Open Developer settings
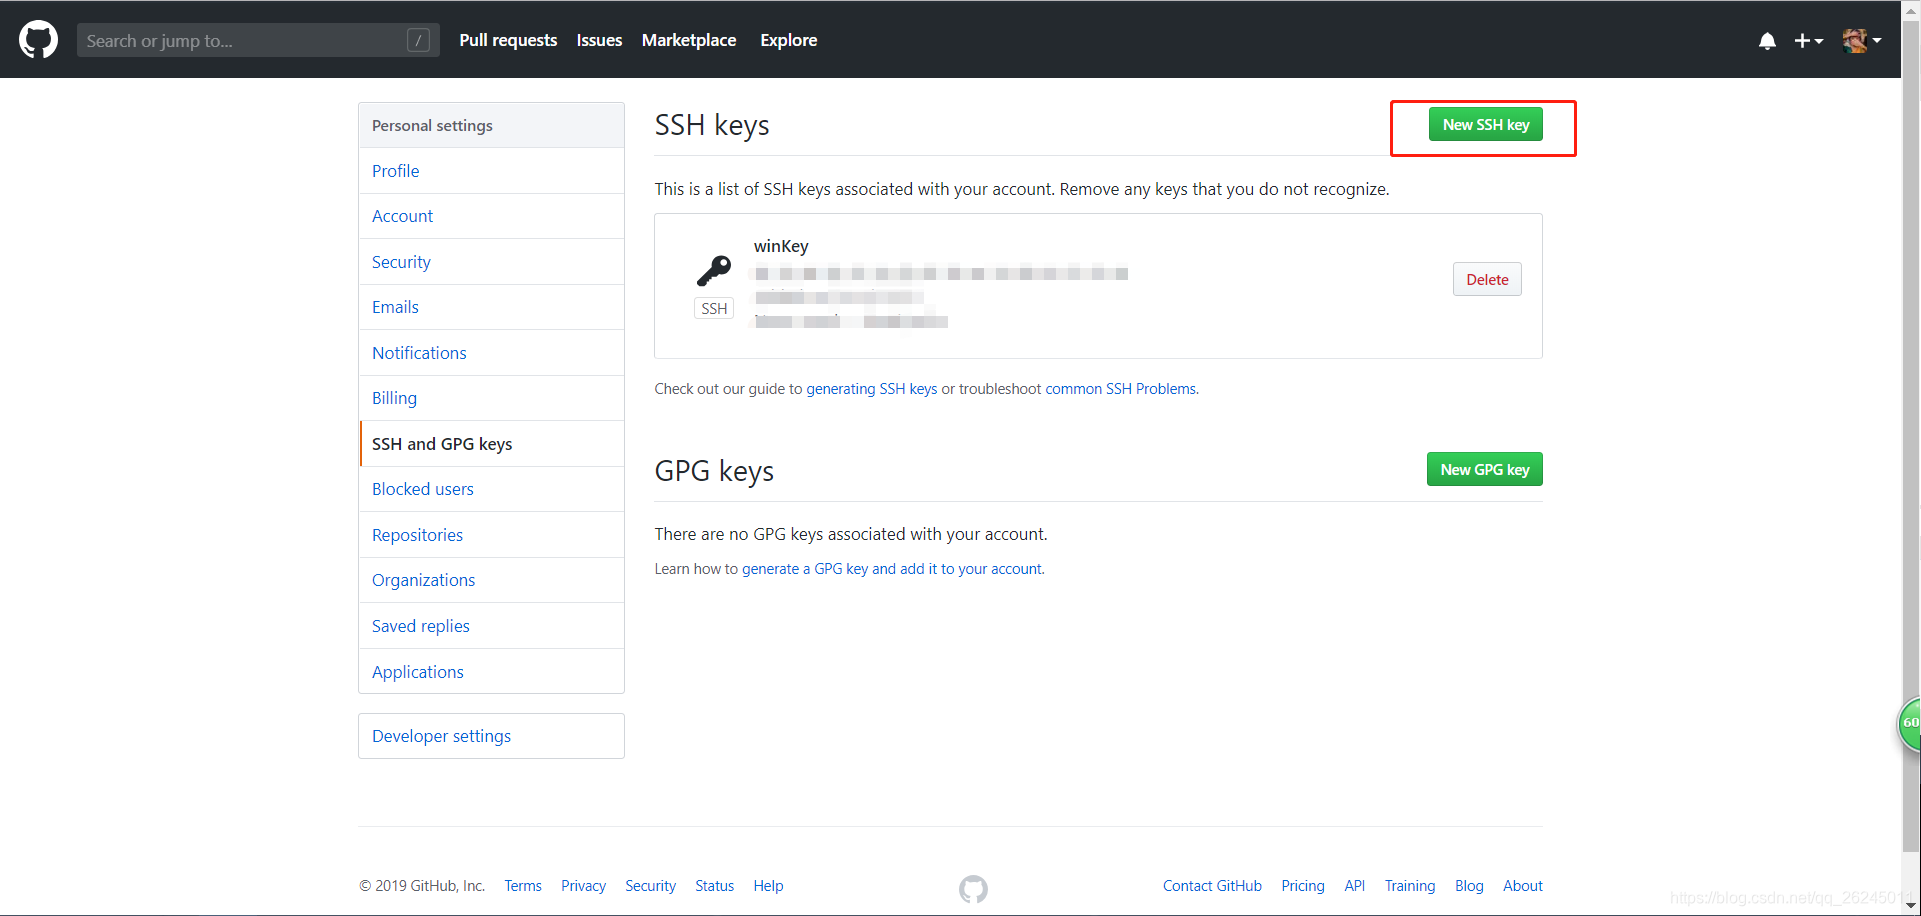This screenshot has height=916, width=1921. point(491,736)
